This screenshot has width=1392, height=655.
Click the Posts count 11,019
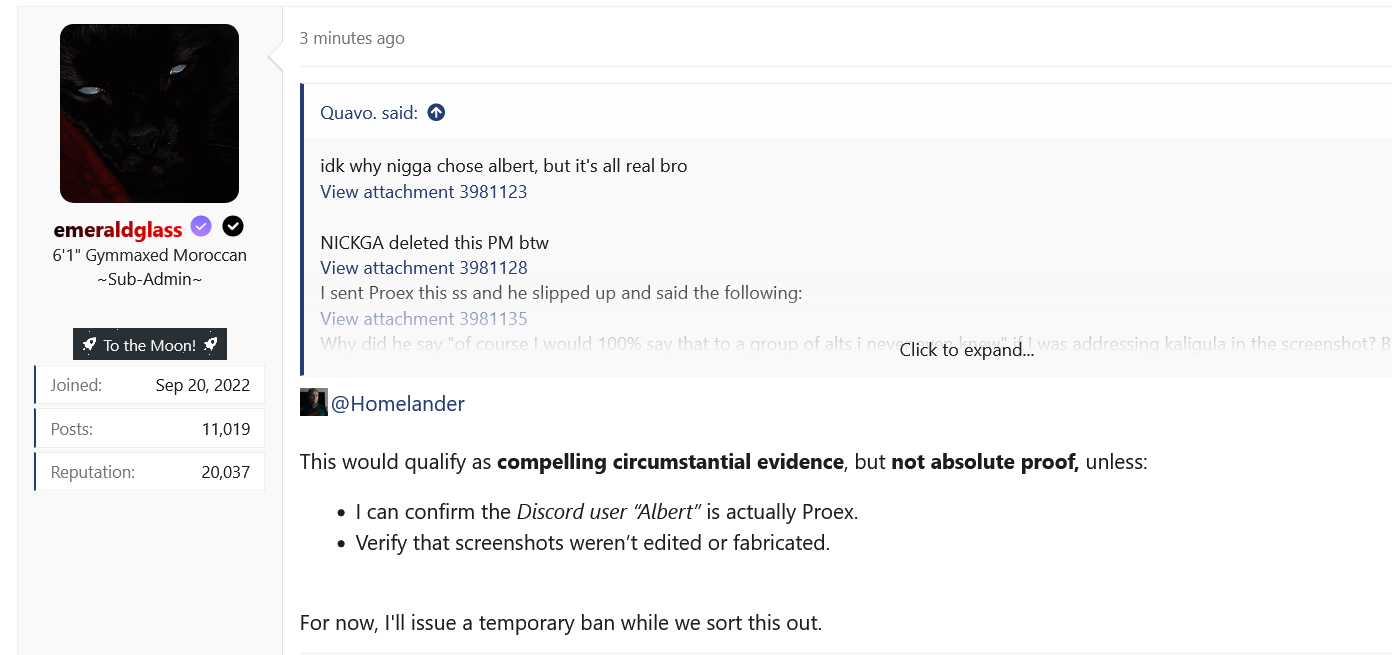point(226,429)
